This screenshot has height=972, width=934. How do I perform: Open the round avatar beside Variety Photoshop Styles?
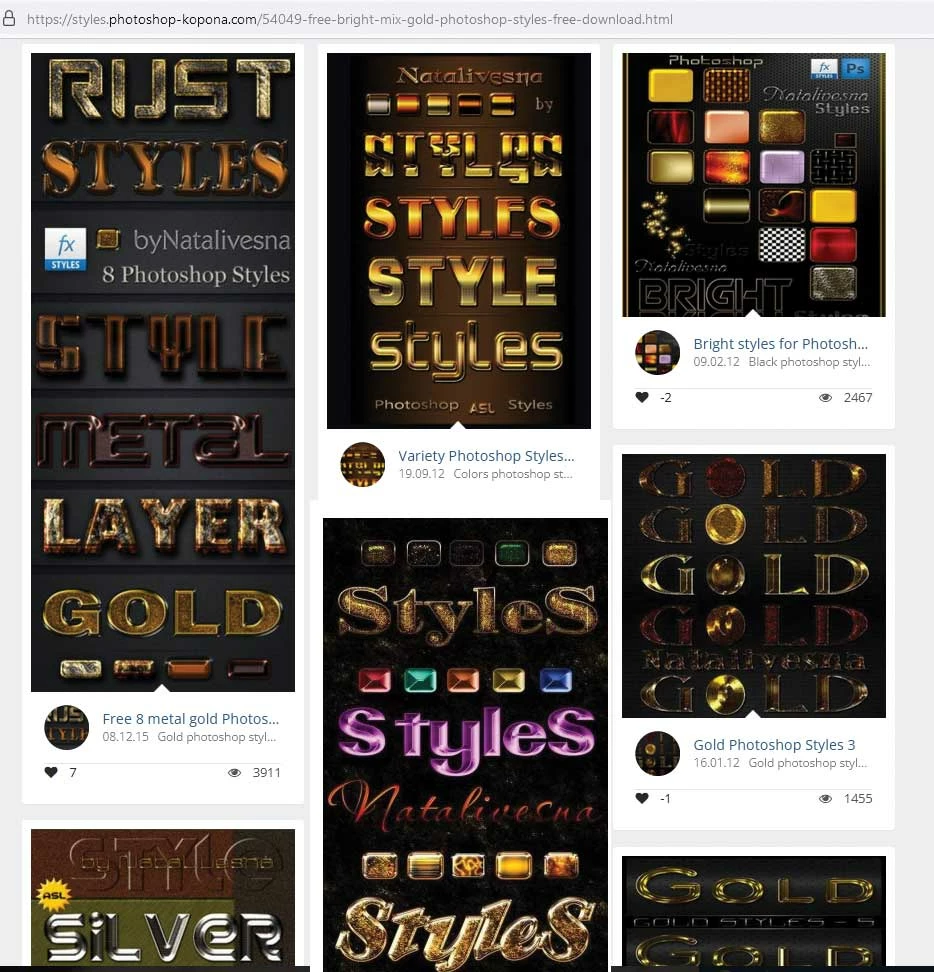click(363, 464)
